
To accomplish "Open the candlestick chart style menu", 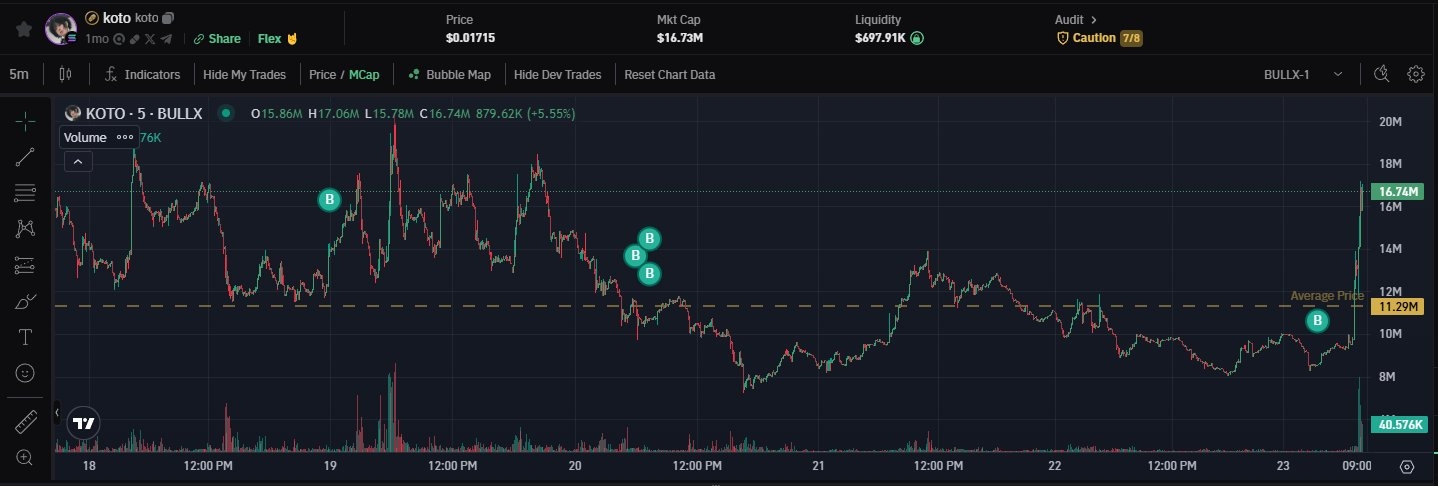I will 66,74.
